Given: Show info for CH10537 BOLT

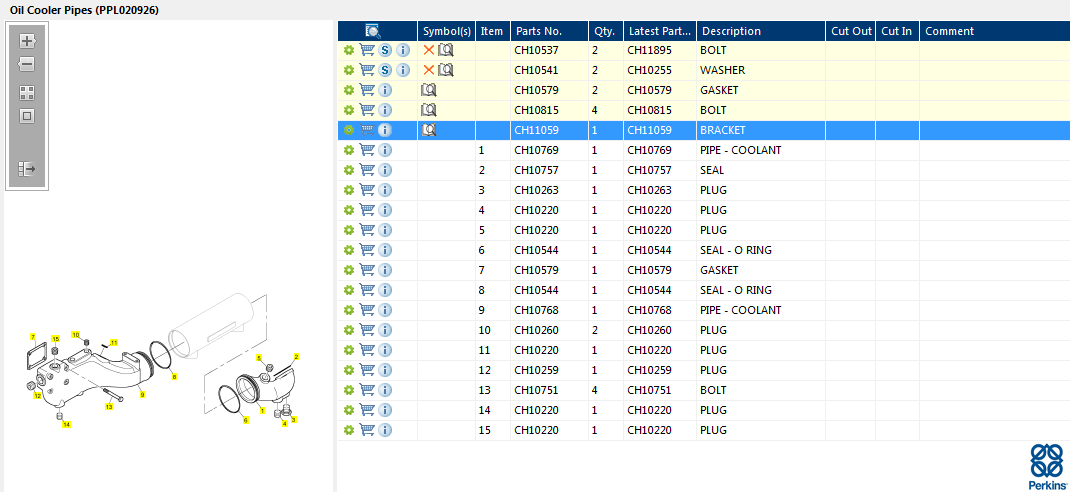Looking at the screenshot, I should pyautogui.click(x=403, y=50).
